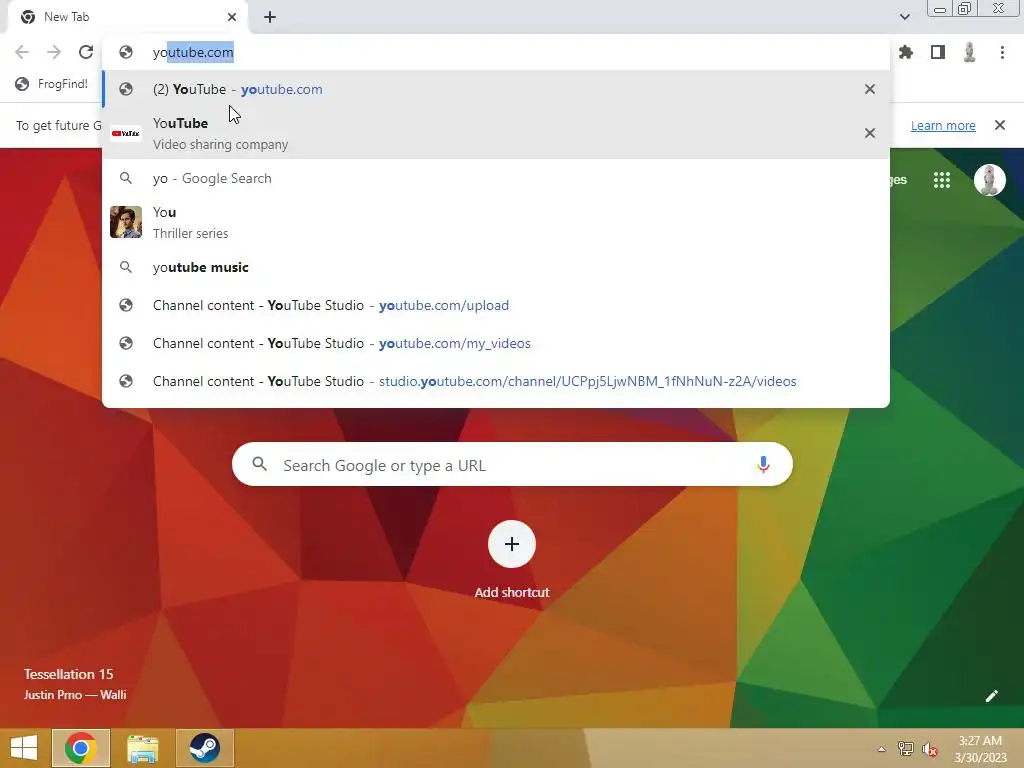Click the Learn more link
Image resolution: width=1024 pixels, height=768 pixels.
click(943, 125)
